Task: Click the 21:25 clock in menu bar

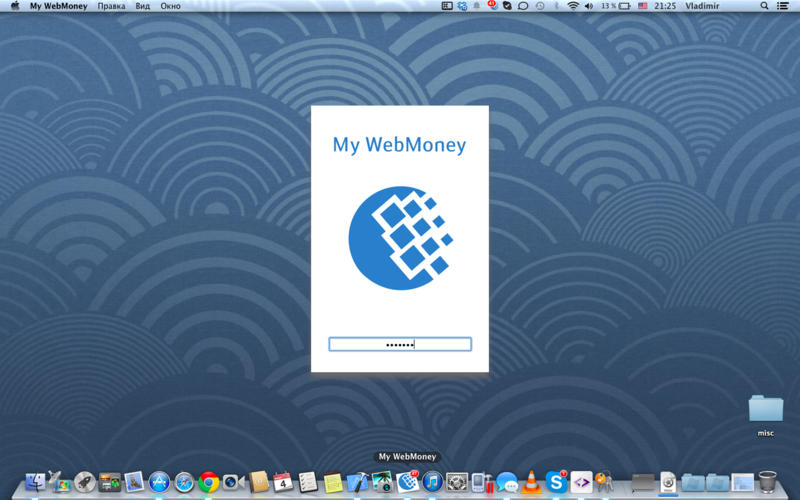Action: pyautogui.click(x=665, y=6)
